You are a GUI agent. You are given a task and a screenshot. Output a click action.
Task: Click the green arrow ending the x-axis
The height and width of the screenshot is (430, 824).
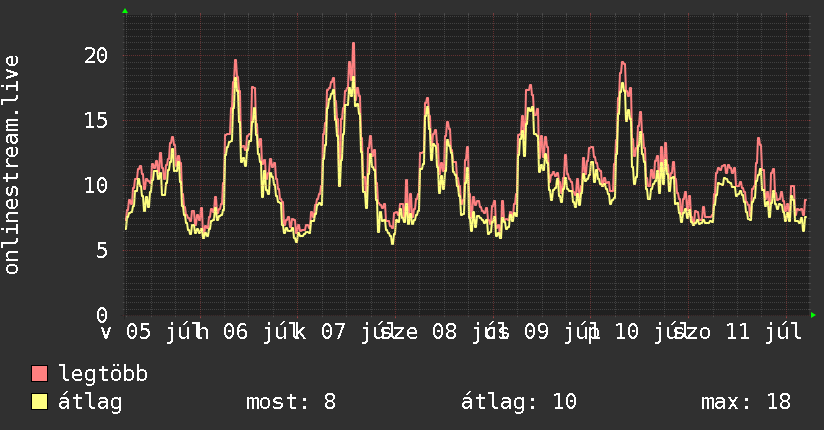(x=813, y=315)
